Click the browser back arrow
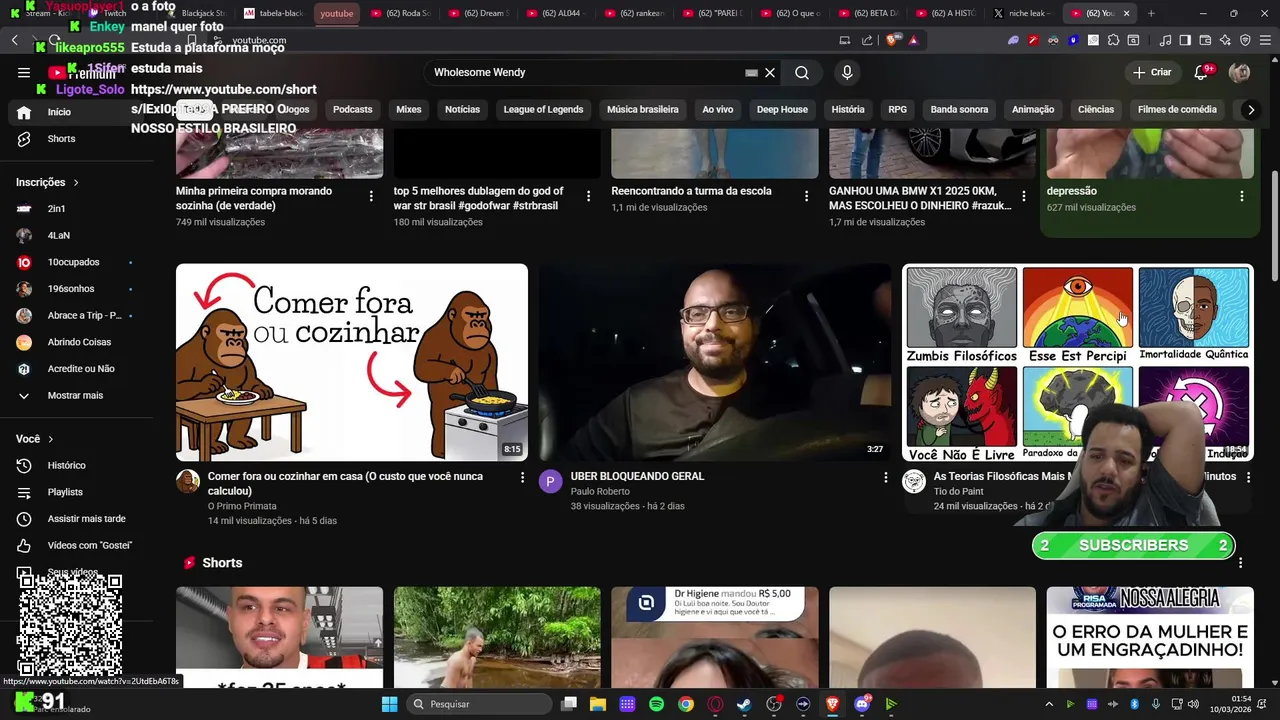1280x720 pixels. point(14,40)
